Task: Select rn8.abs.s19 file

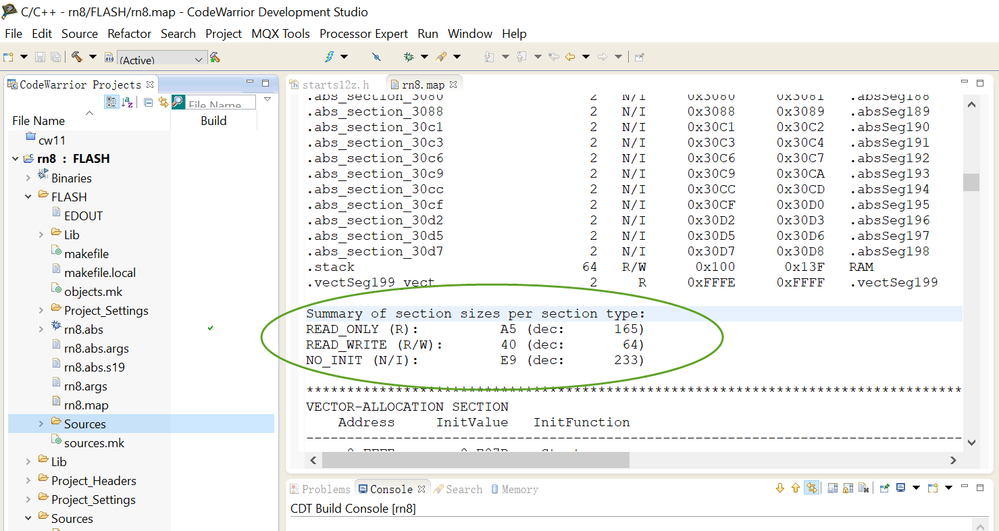Action: [94, 367]
